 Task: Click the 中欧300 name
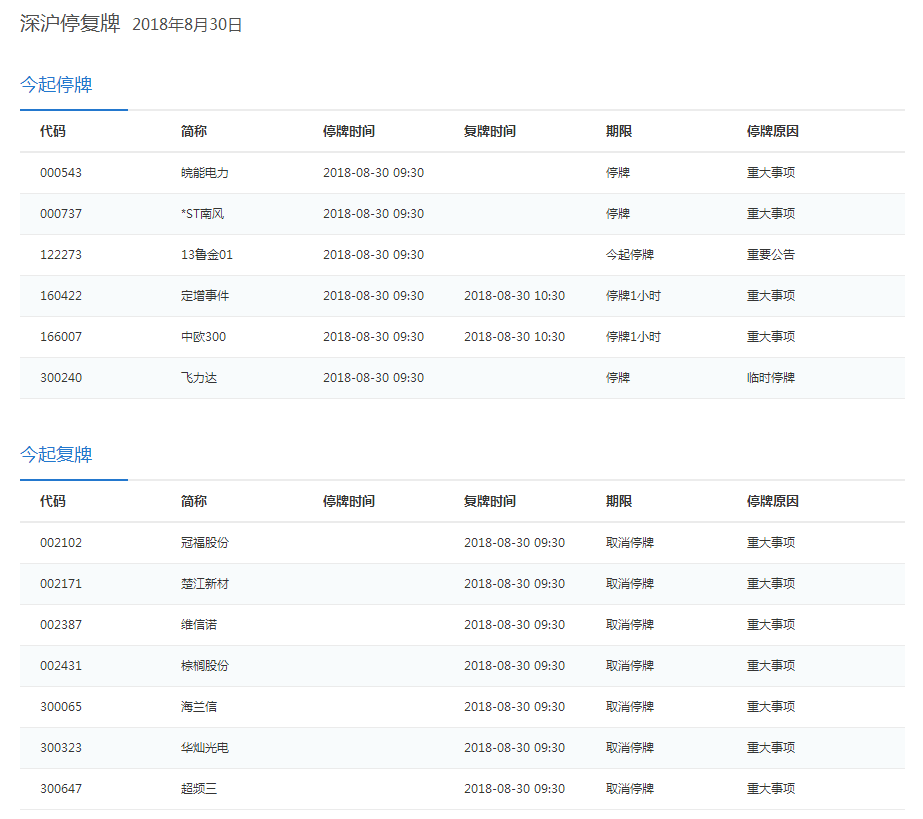(203, 337)
